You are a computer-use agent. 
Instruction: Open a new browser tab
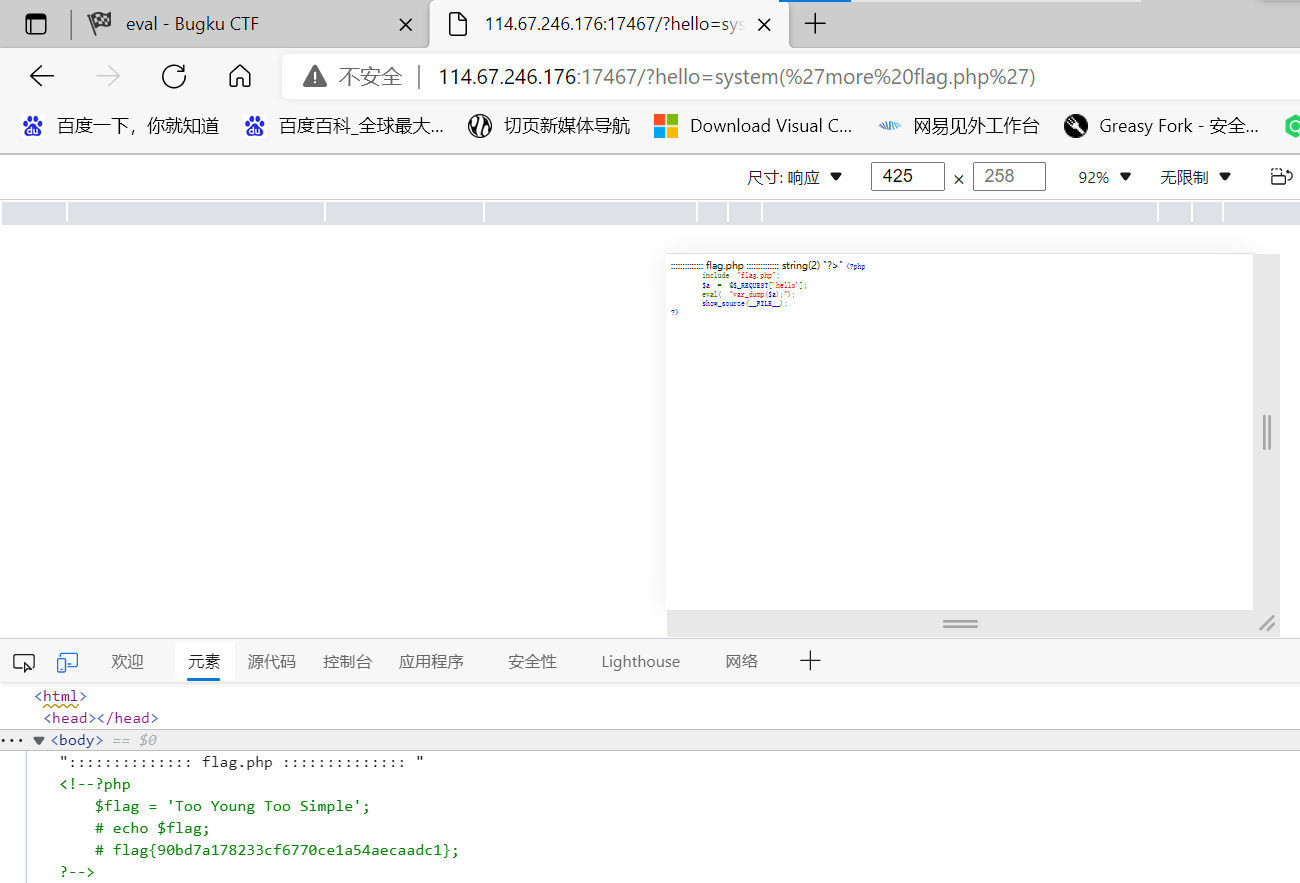(x=815, y=24)
